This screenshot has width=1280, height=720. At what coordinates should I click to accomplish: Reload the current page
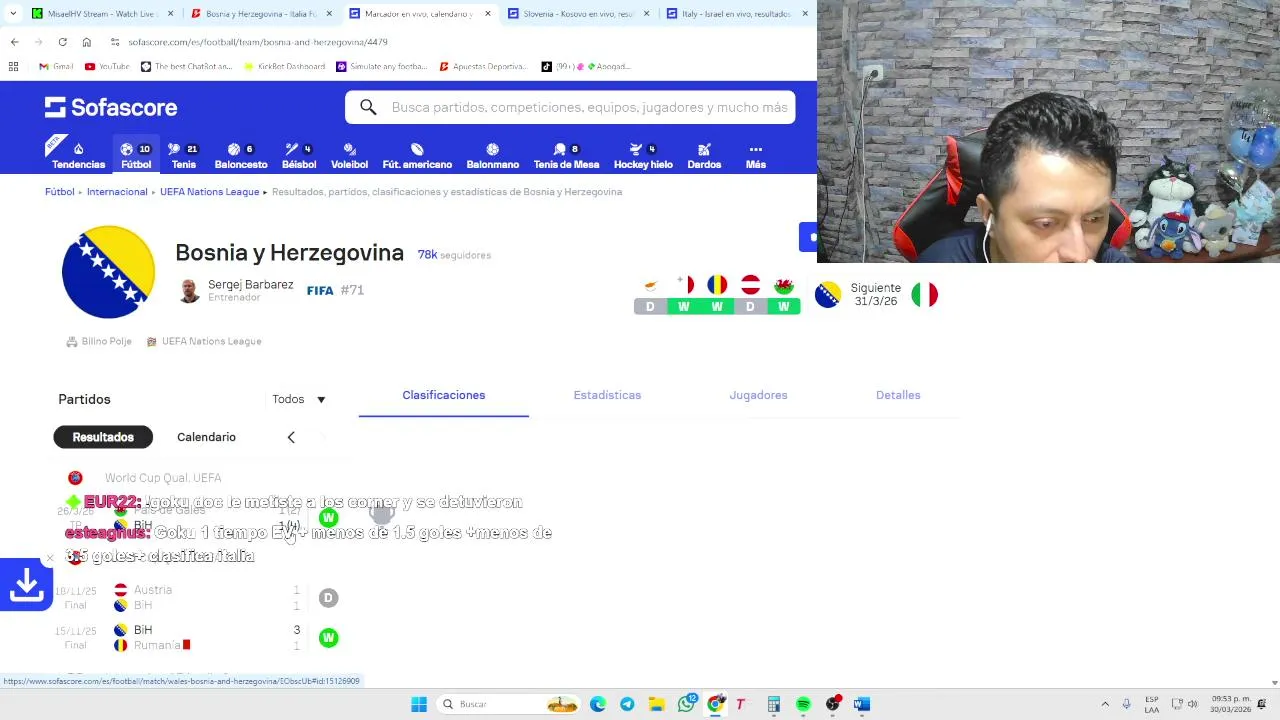point(62,42)
